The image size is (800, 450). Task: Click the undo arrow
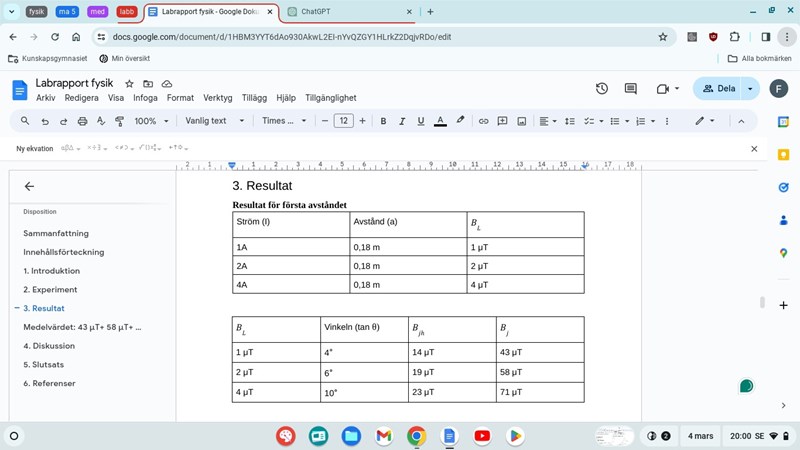coord(44,121)
